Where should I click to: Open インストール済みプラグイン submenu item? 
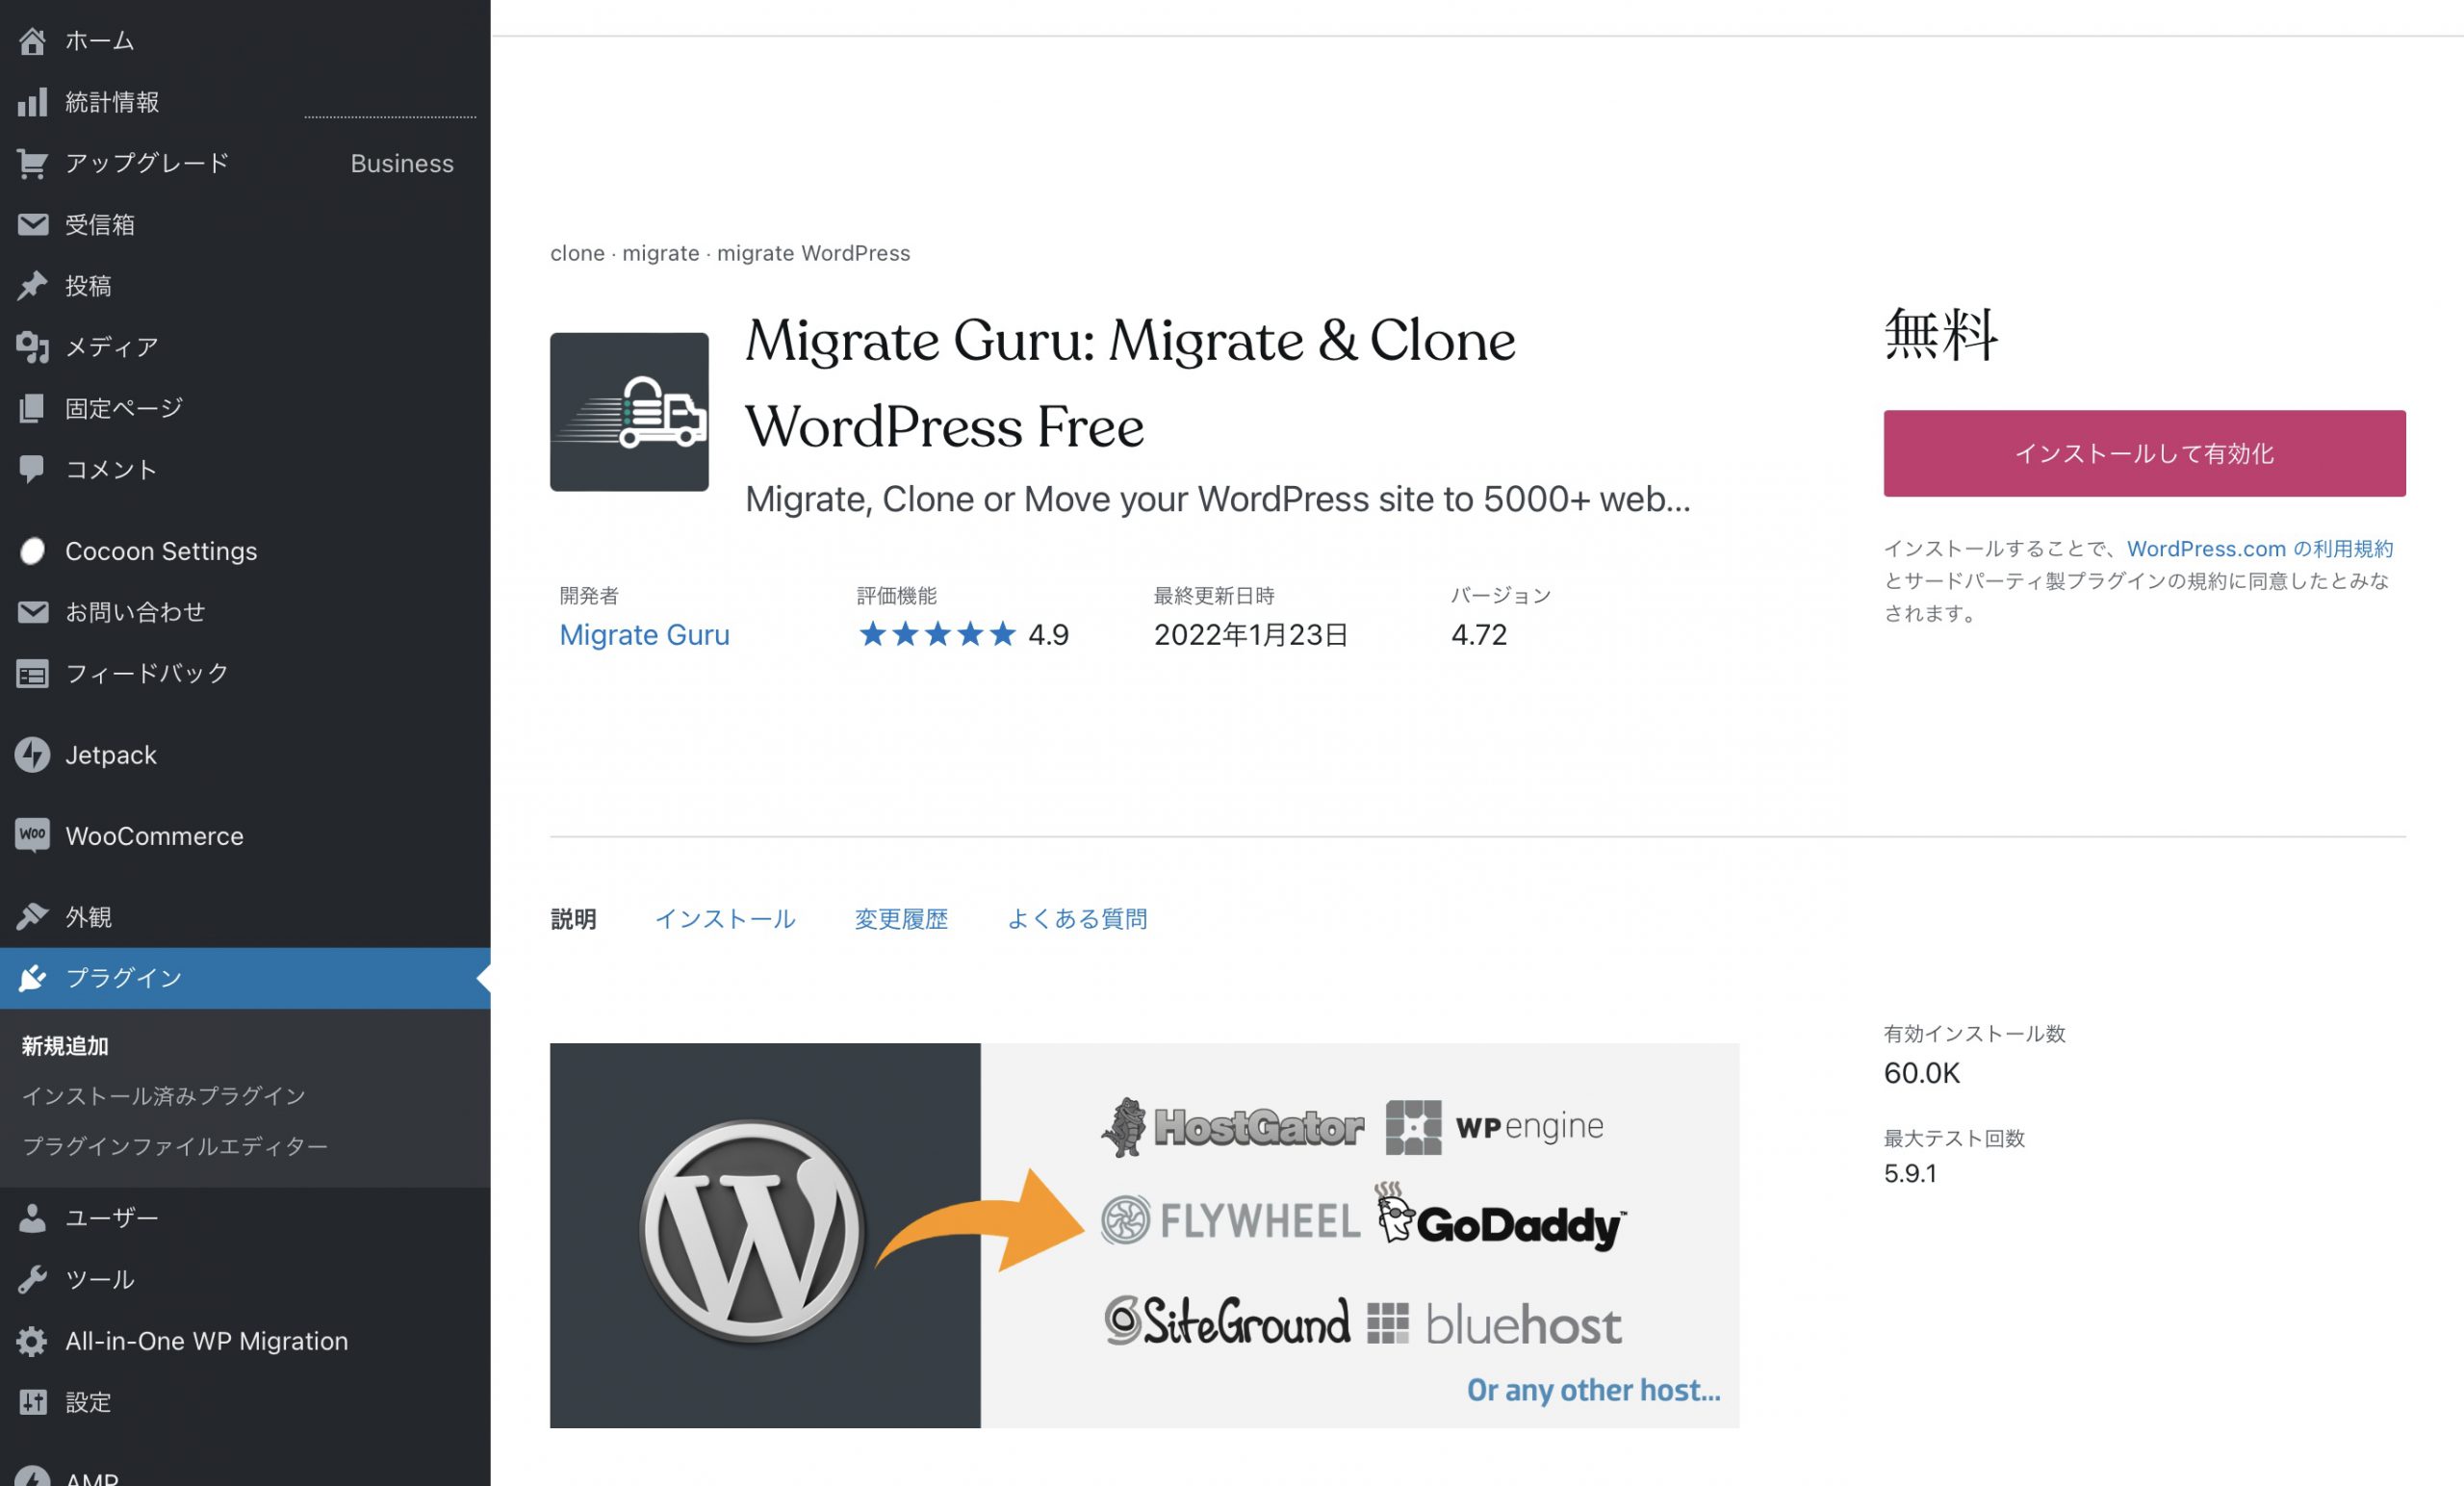click(164, 1096)
